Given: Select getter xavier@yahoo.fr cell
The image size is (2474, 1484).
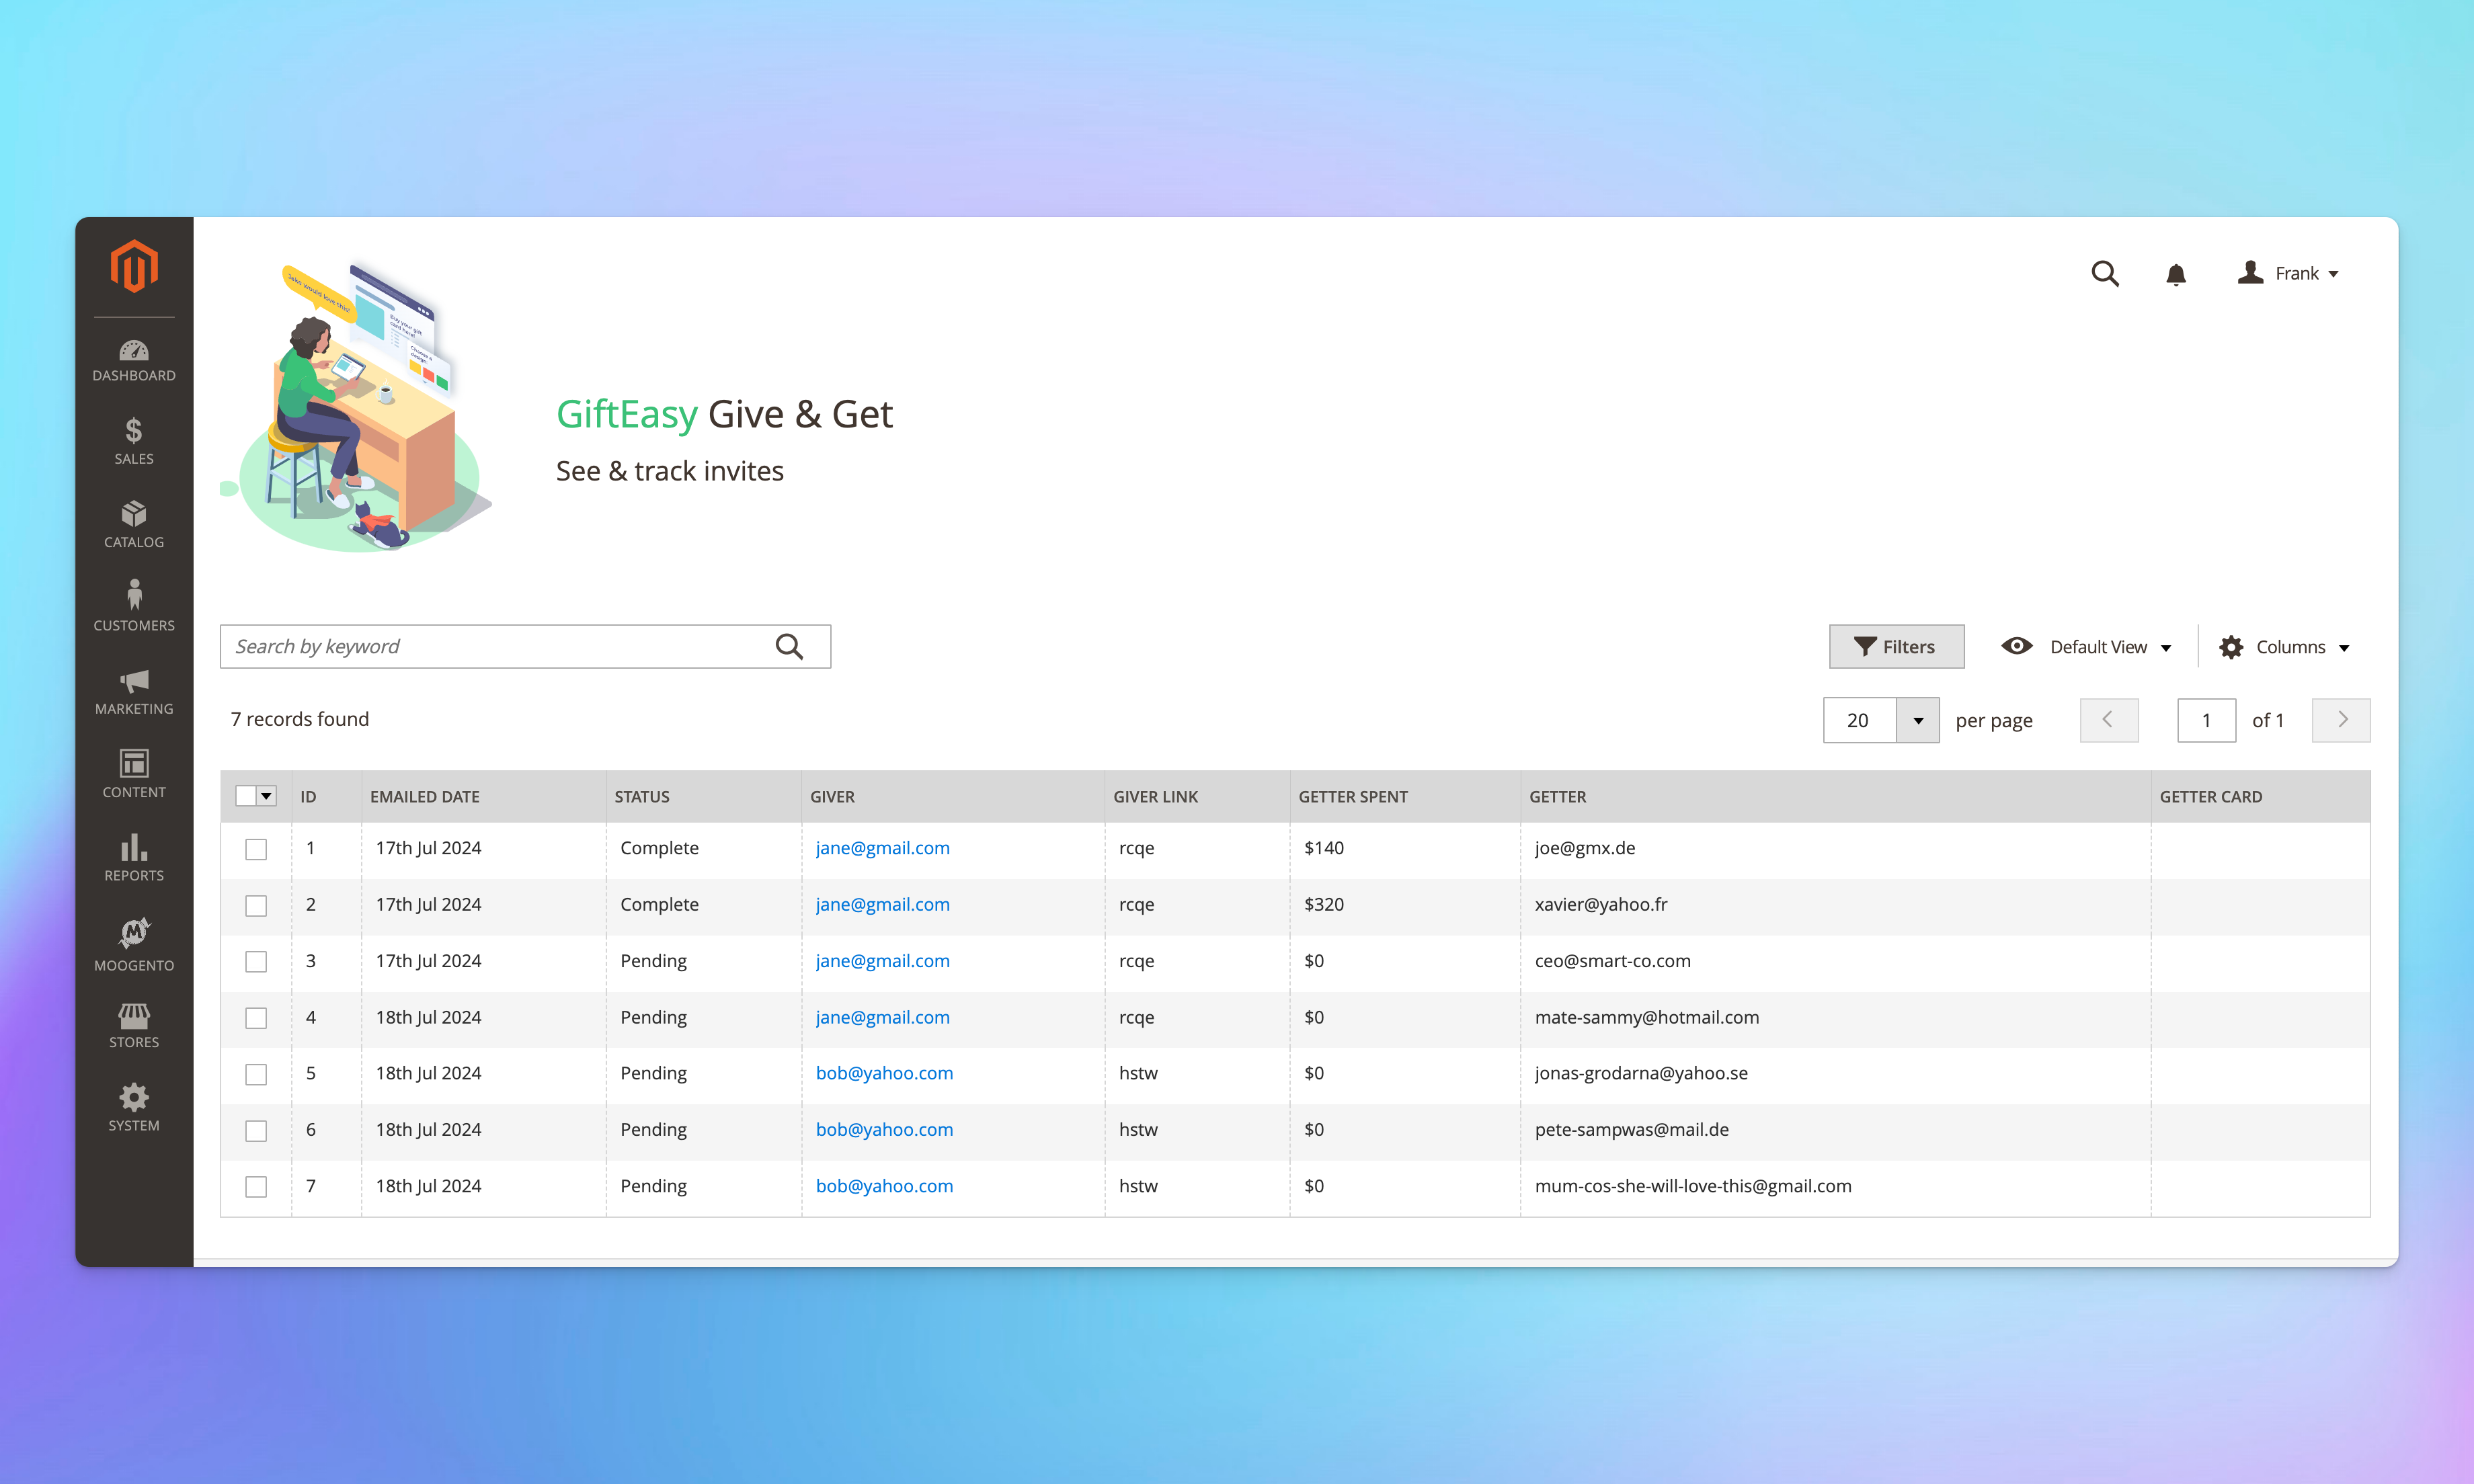Looking at the screenshot, I should click(x=1835, y=905).
